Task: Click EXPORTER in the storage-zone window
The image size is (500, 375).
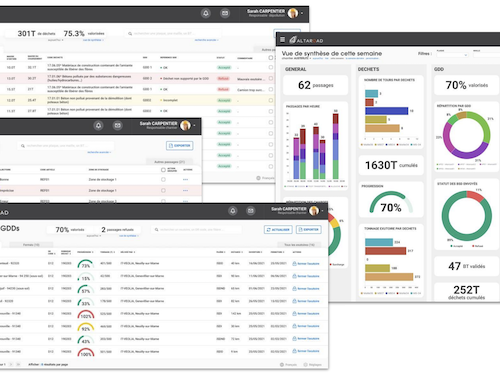Action: (x=180, y=146)
